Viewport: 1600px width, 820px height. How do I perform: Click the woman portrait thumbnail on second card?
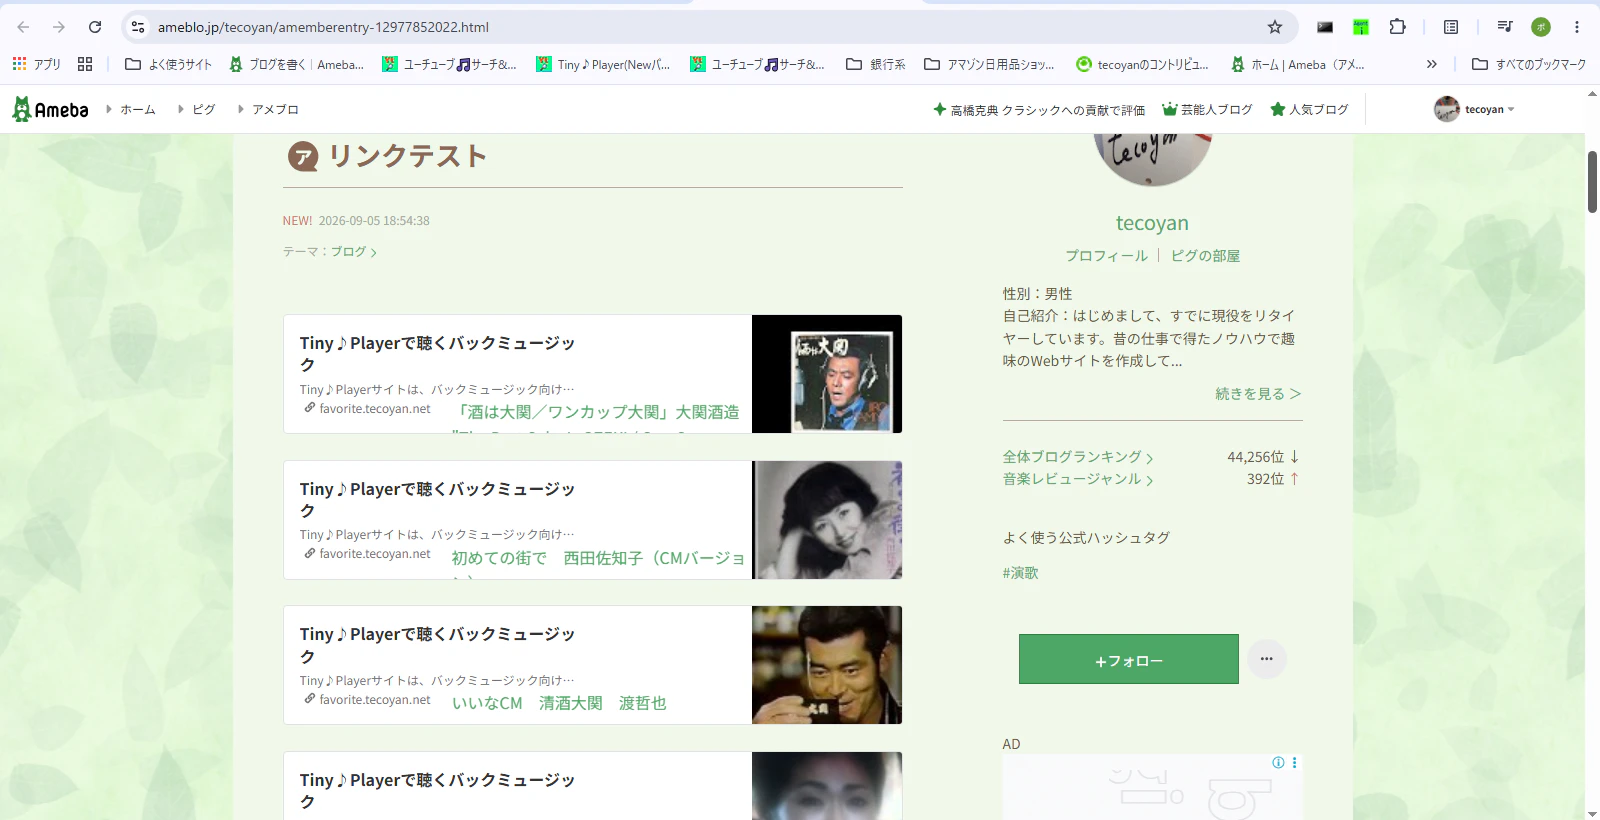[827, 520]
